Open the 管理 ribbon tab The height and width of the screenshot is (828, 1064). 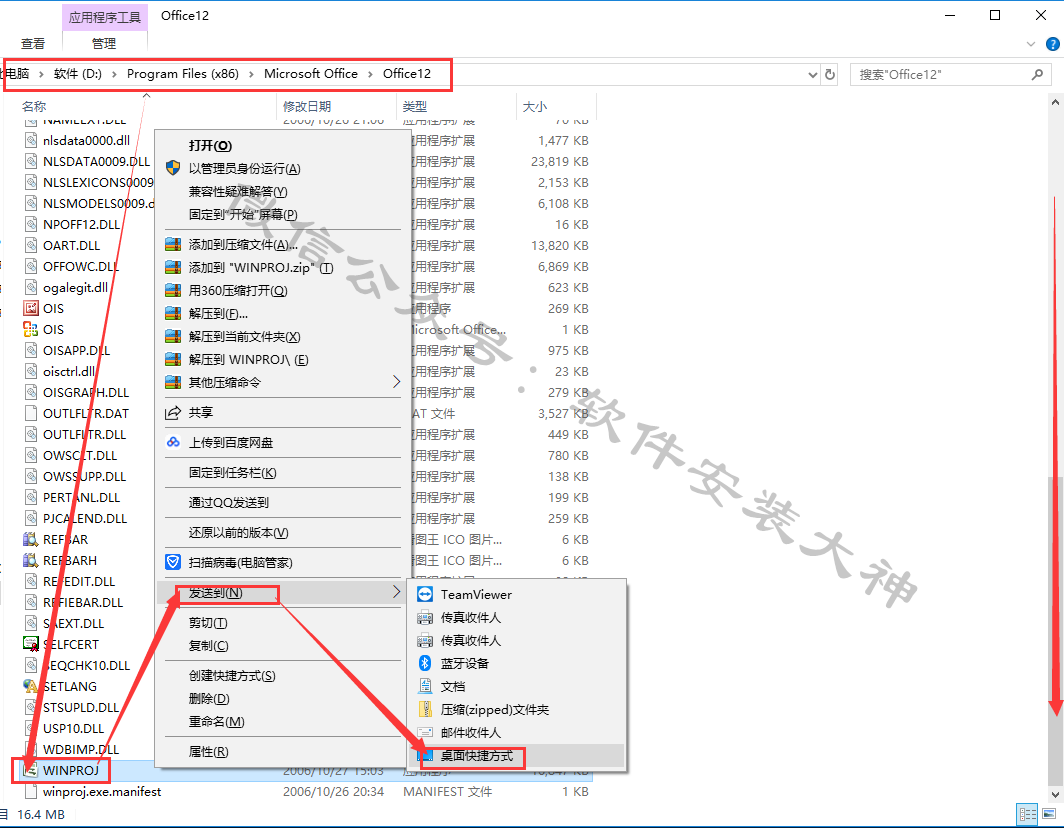tap(104, 43)
